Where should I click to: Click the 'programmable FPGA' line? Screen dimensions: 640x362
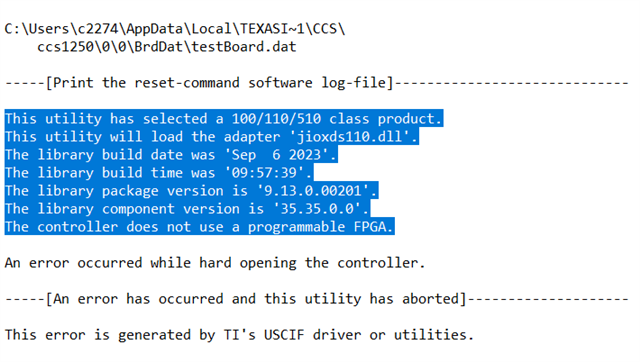point(199,227)
